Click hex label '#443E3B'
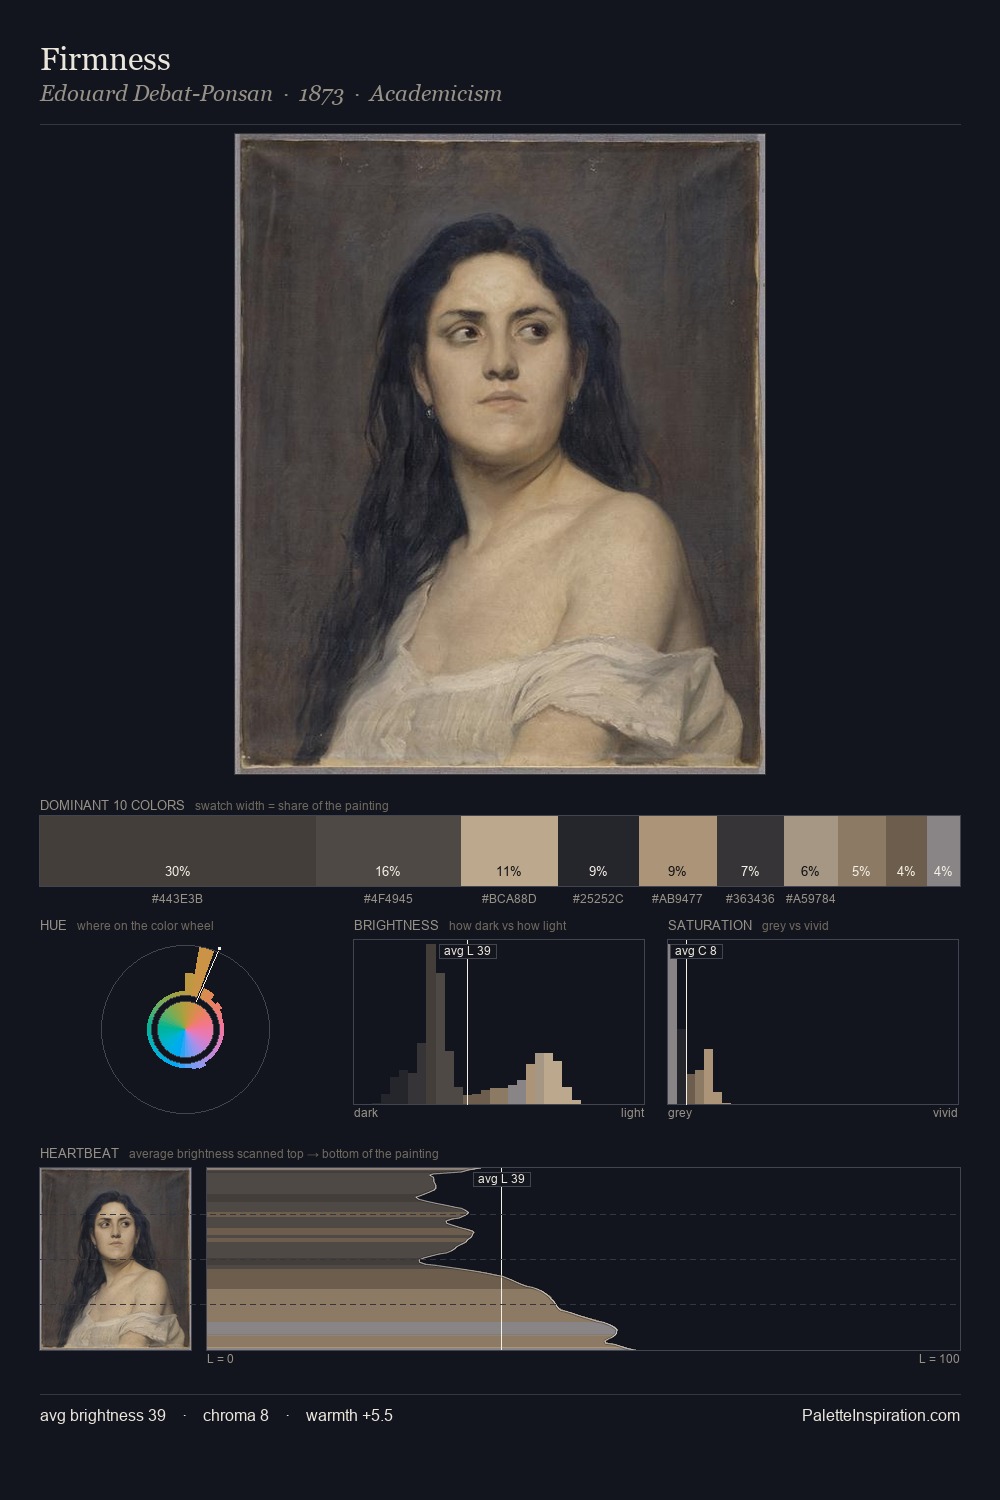 pyautogui.click(x=177, y=898)
